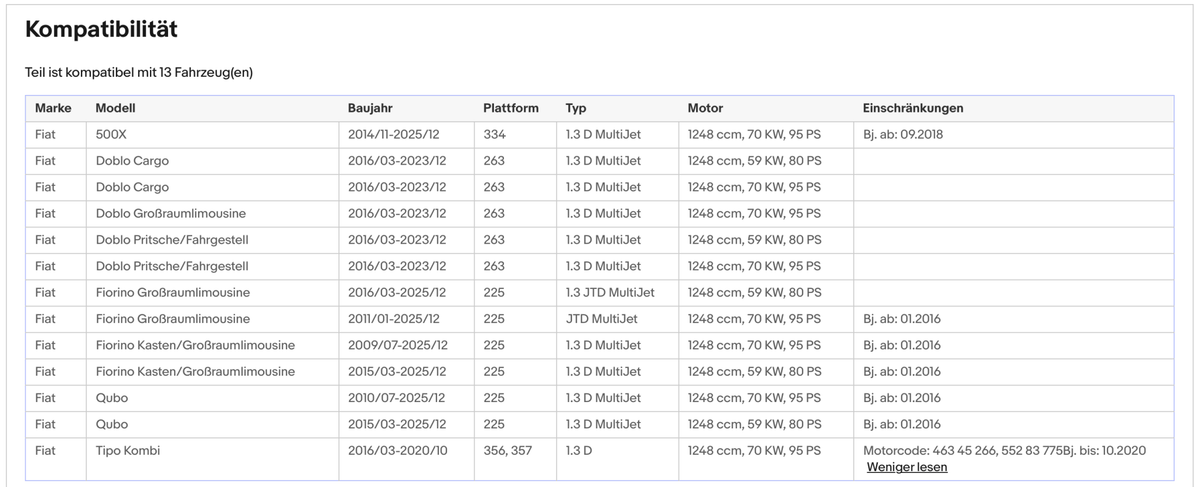Select the '2014/11-2025/12' year cell
The width and height of the screenshot is (1200, 487).
[x=395, y=135]
